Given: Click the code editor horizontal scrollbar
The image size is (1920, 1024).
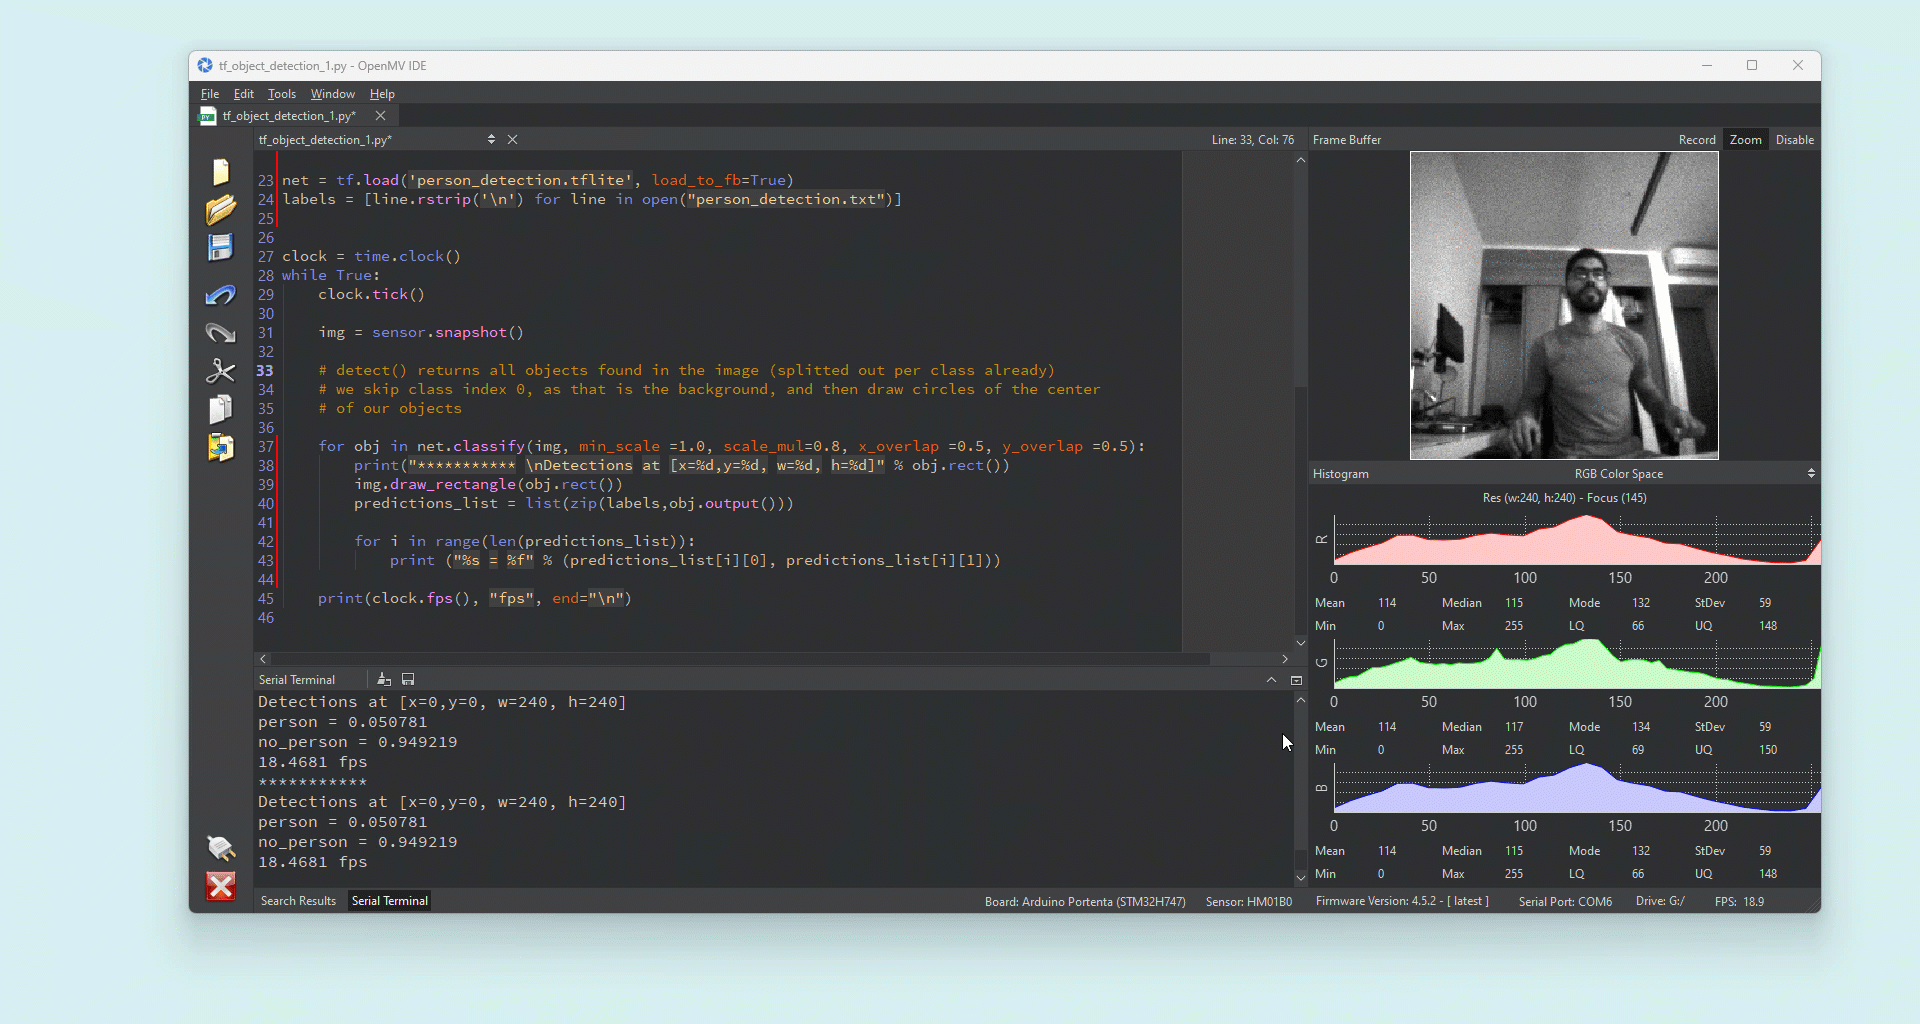Looking at the screenshot, I should point(740,659).
